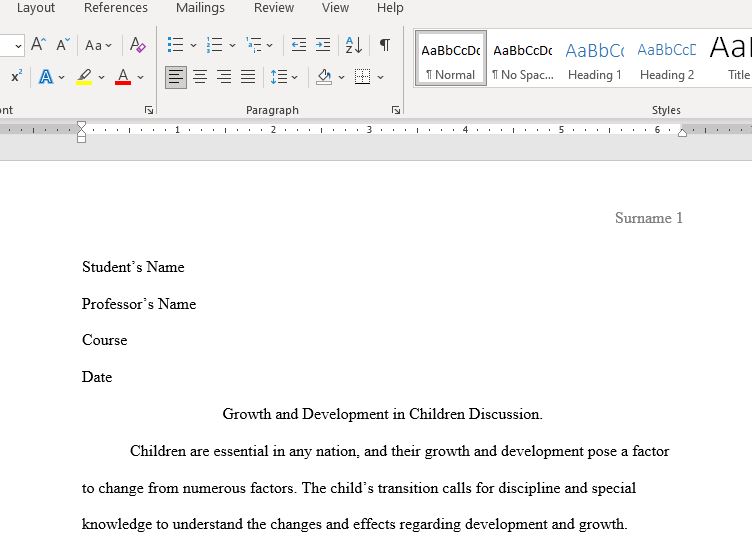Screen dimensions: 752x541
Task: Toggle Align Left paragraph alignment
Action: 176,77
